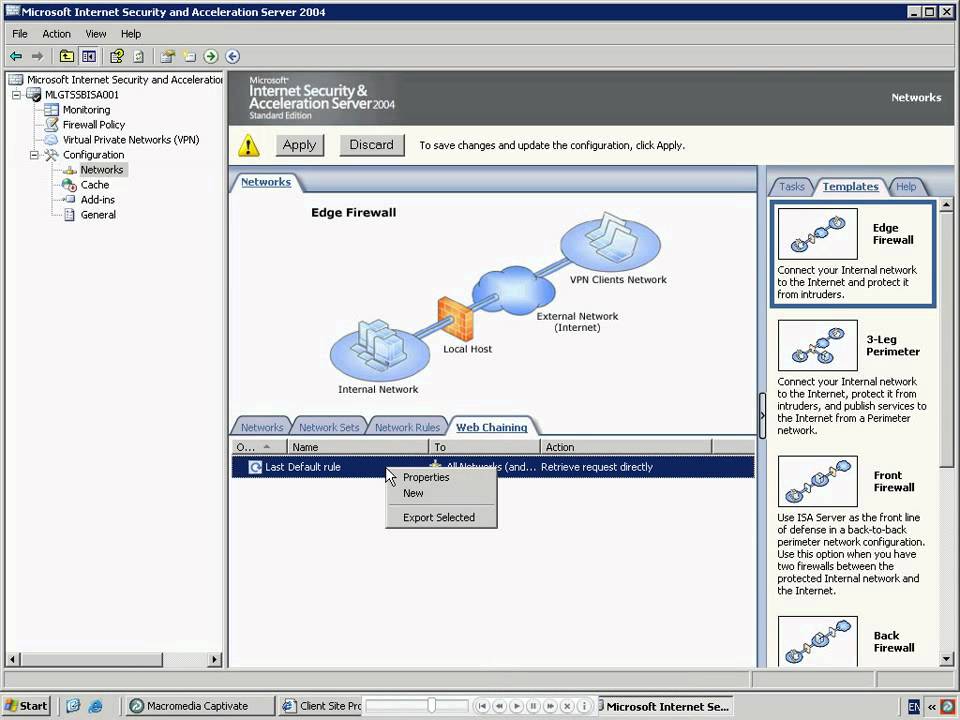This screenshot has height=720, width=960.
Task: Toggle the Show/Hide Console Tree icon
Action: 89,56
